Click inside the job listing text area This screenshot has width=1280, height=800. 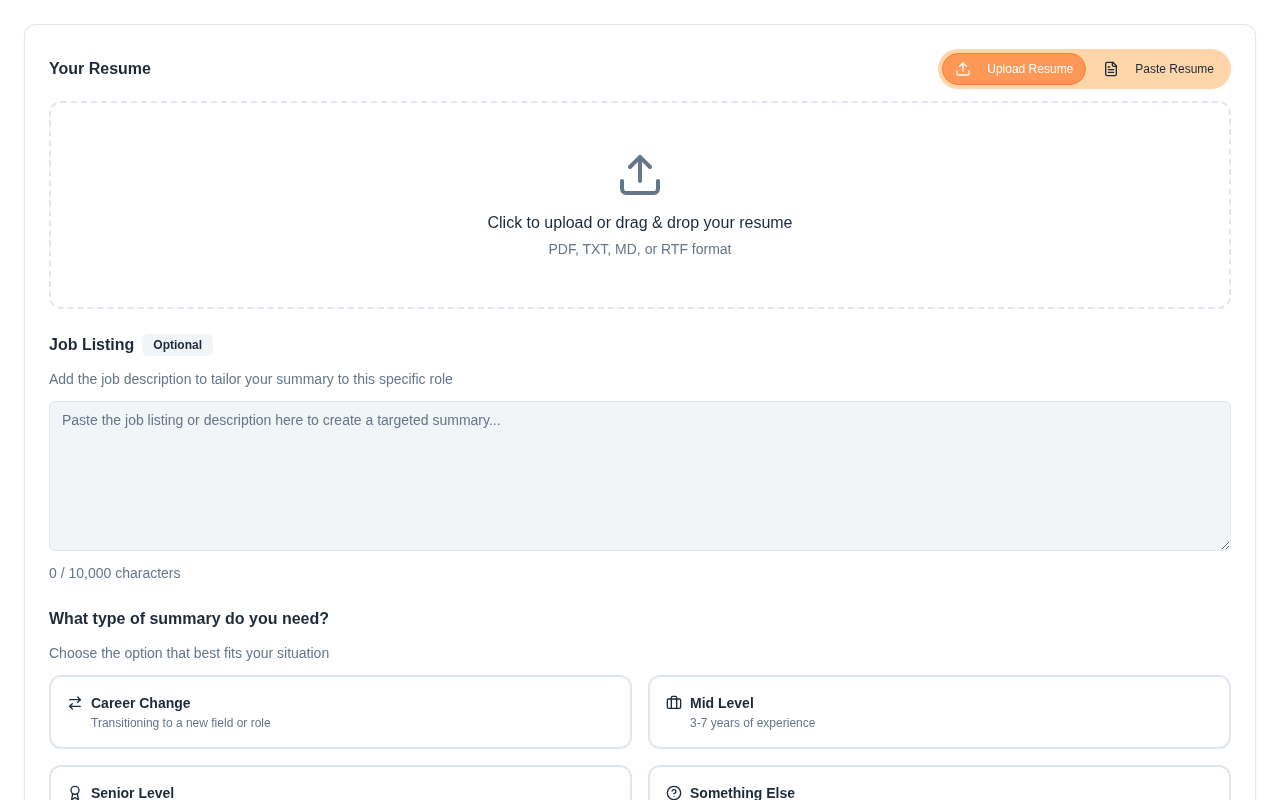(x=640, y=476)
